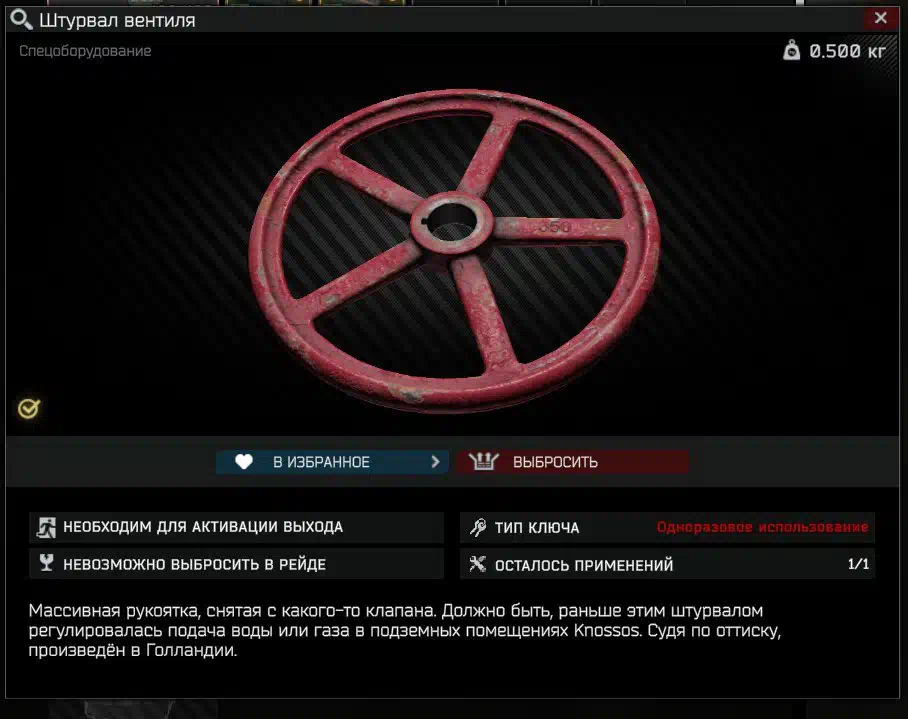The height and width of the screenshot is (719, 908).
Task: Click the weight bag icon
Action: point(792,50)
